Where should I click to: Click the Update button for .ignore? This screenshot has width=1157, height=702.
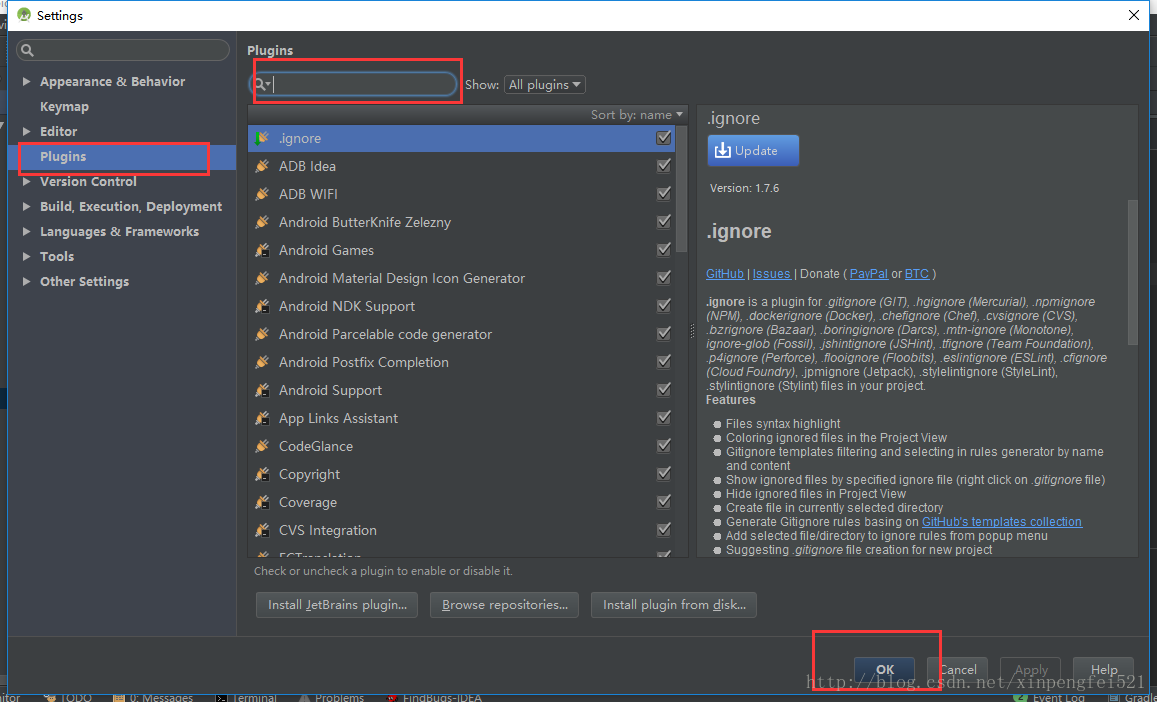click(753, 151)
